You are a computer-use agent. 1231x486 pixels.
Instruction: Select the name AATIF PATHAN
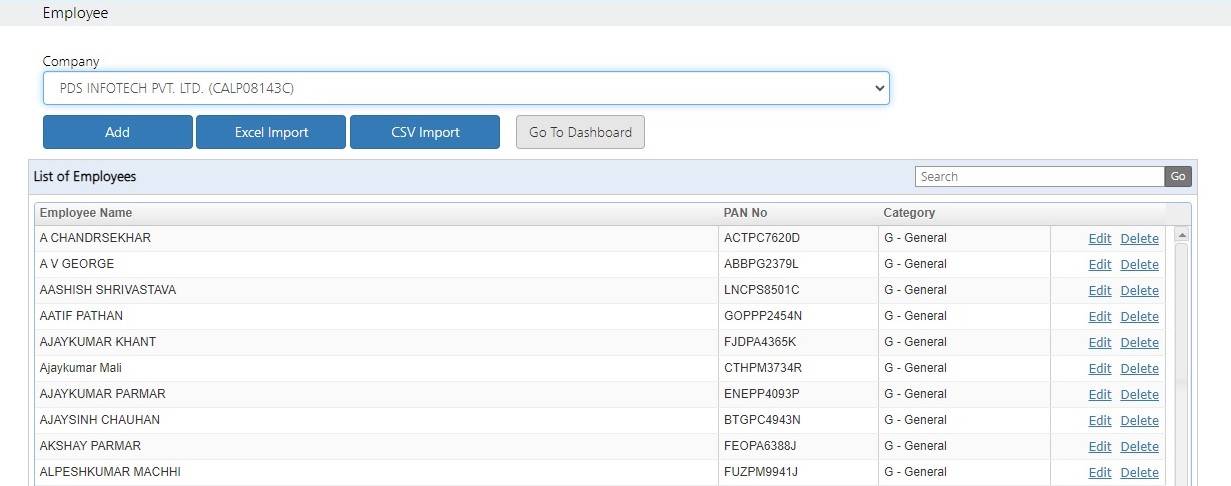click(x=82, y=316)
